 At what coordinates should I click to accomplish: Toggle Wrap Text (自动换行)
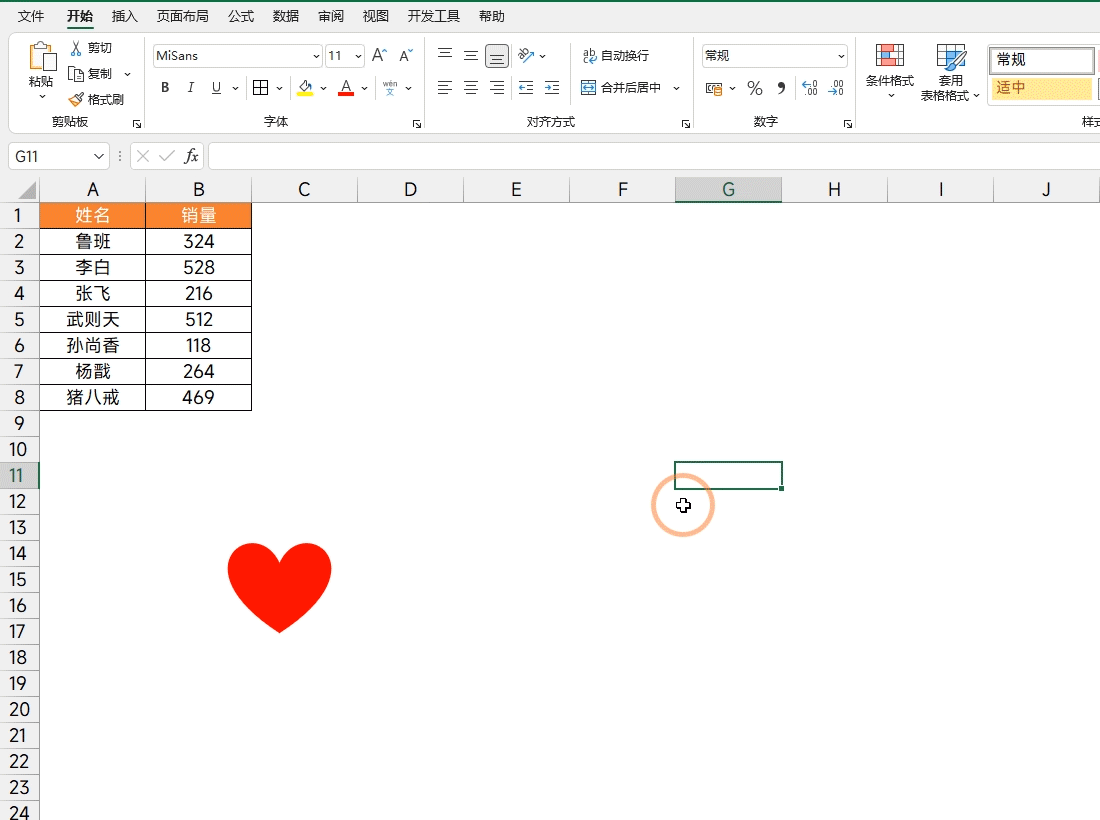[x=616, y=56]
